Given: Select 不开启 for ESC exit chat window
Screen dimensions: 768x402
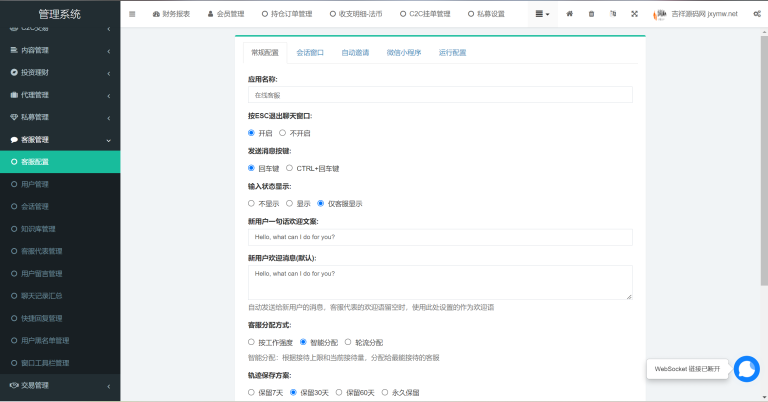Looking at the screenshot, I should point(283,132).
